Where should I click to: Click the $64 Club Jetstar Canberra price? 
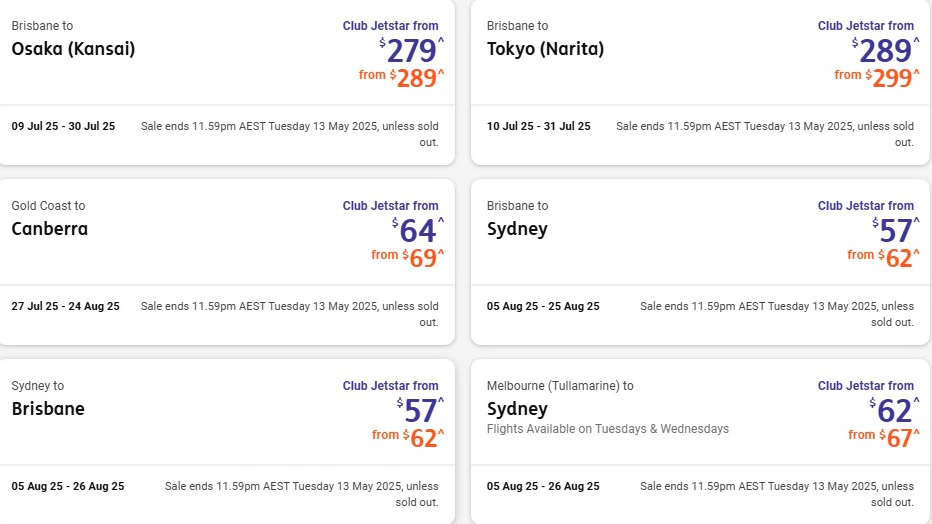[418, 231]
